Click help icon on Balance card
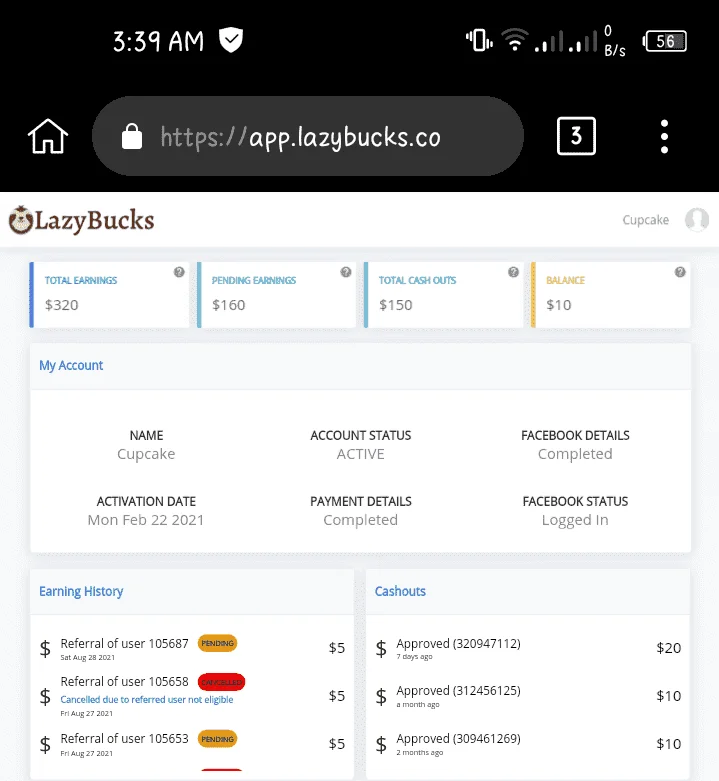The width and height of the screenshot is (719, 781). [x=680, y=272]
